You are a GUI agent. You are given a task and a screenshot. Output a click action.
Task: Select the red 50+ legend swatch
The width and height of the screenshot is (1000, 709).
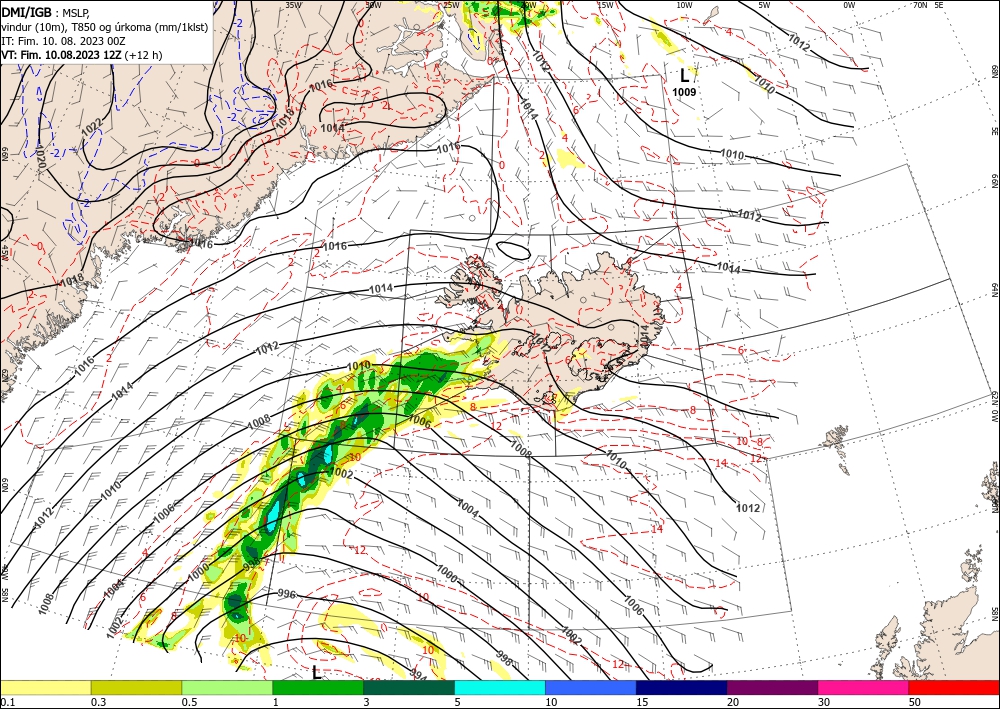(954, 687)
